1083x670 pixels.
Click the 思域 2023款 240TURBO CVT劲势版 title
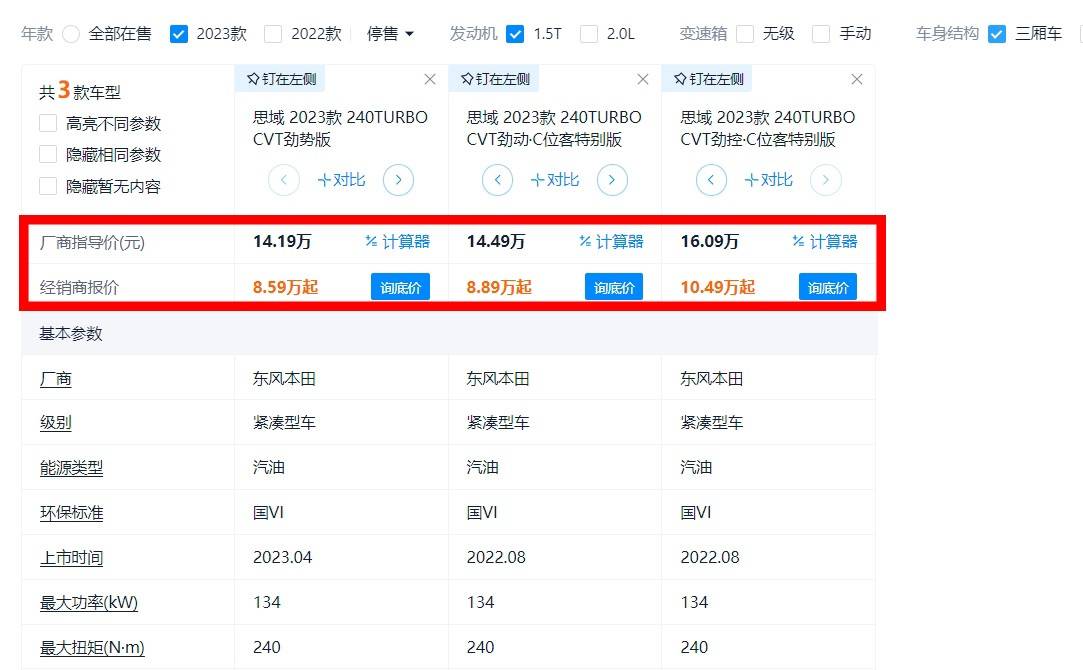341,128
